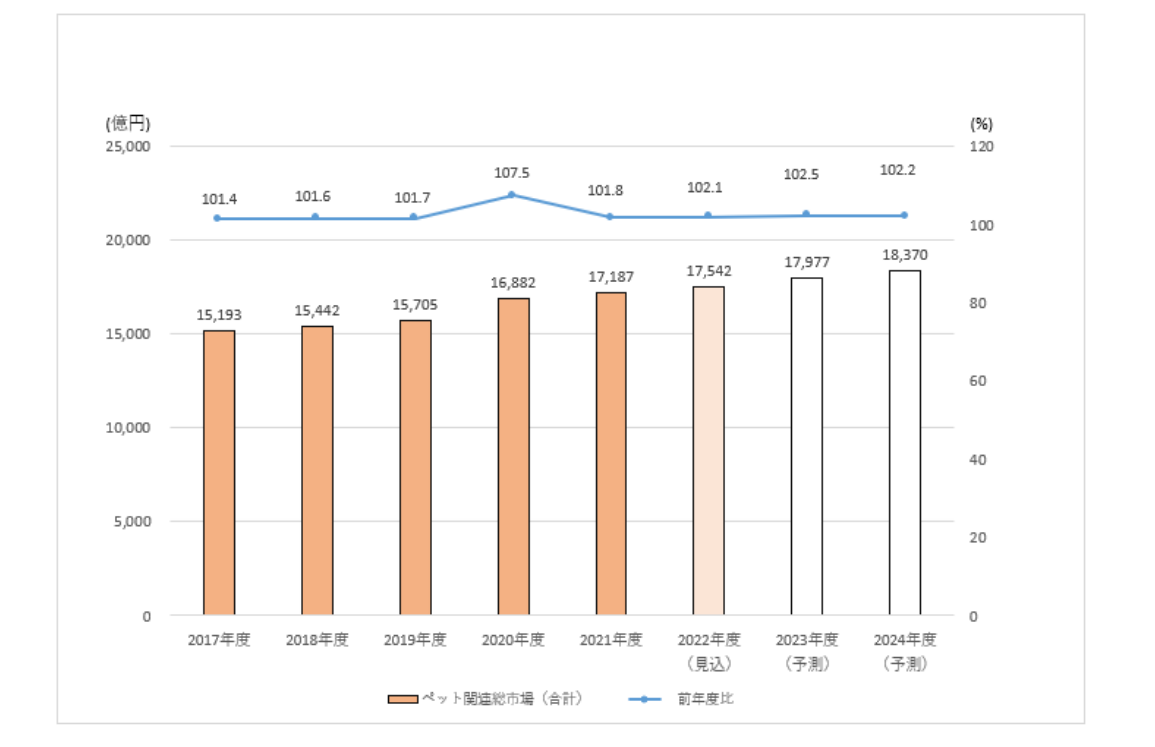
Task: Click the 2021年度 bar labeled 17,187
Action: pyautogui.click(x=611, y=453)
